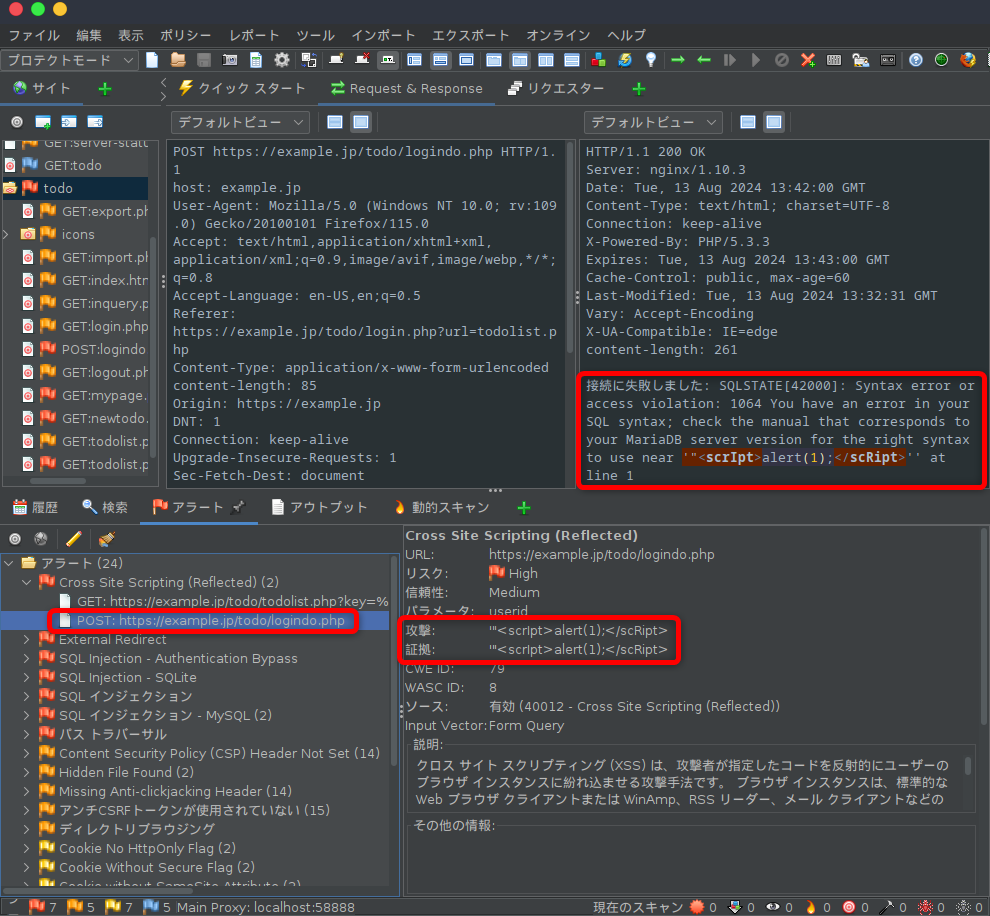
Task: Open the レポート menu
Action: click(x=254, y=35)
